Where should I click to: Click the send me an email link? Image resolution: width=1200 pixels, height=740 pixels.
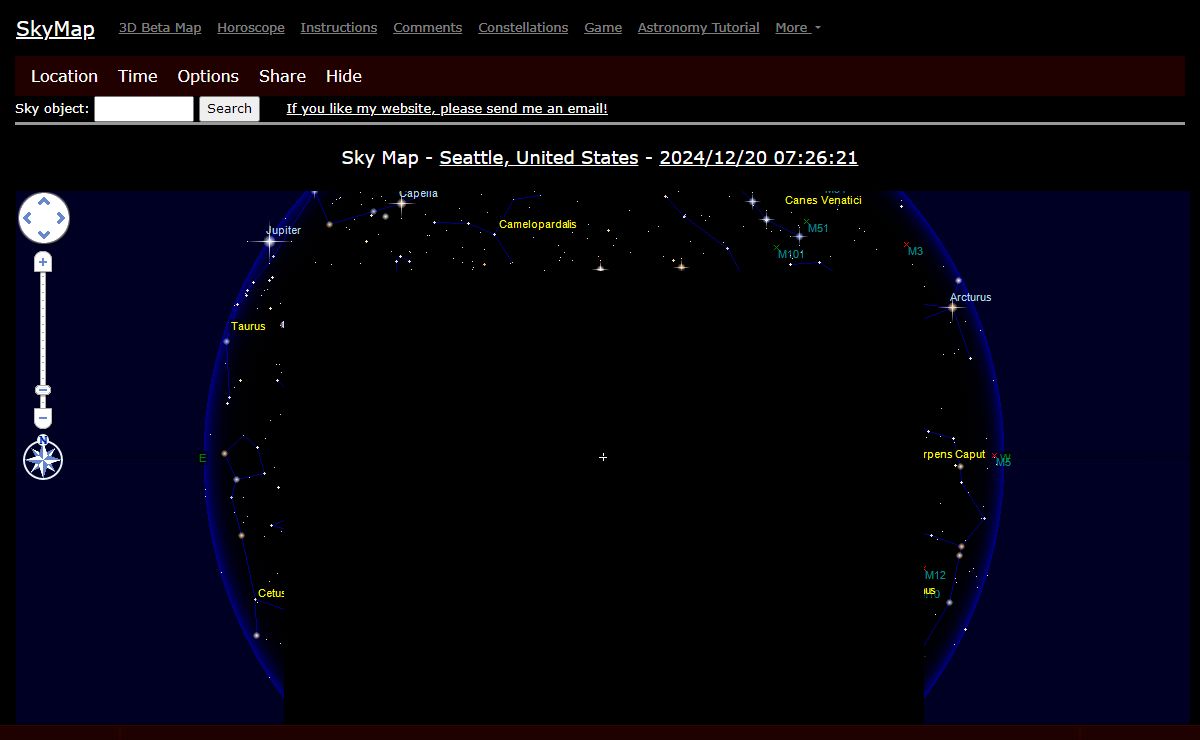[447, 108]
